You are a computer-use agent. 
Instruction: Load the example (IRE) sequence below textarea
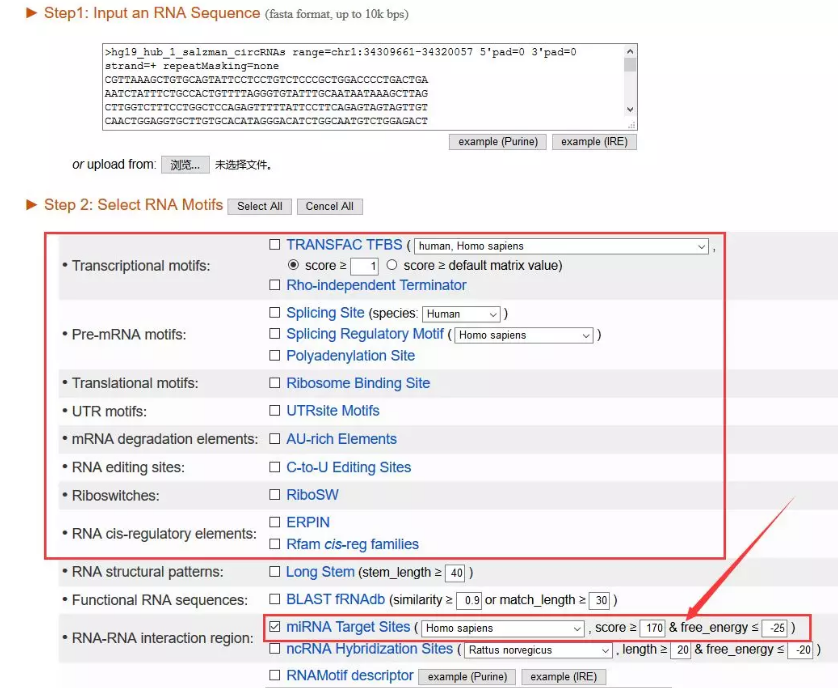(x=594, y=142)
